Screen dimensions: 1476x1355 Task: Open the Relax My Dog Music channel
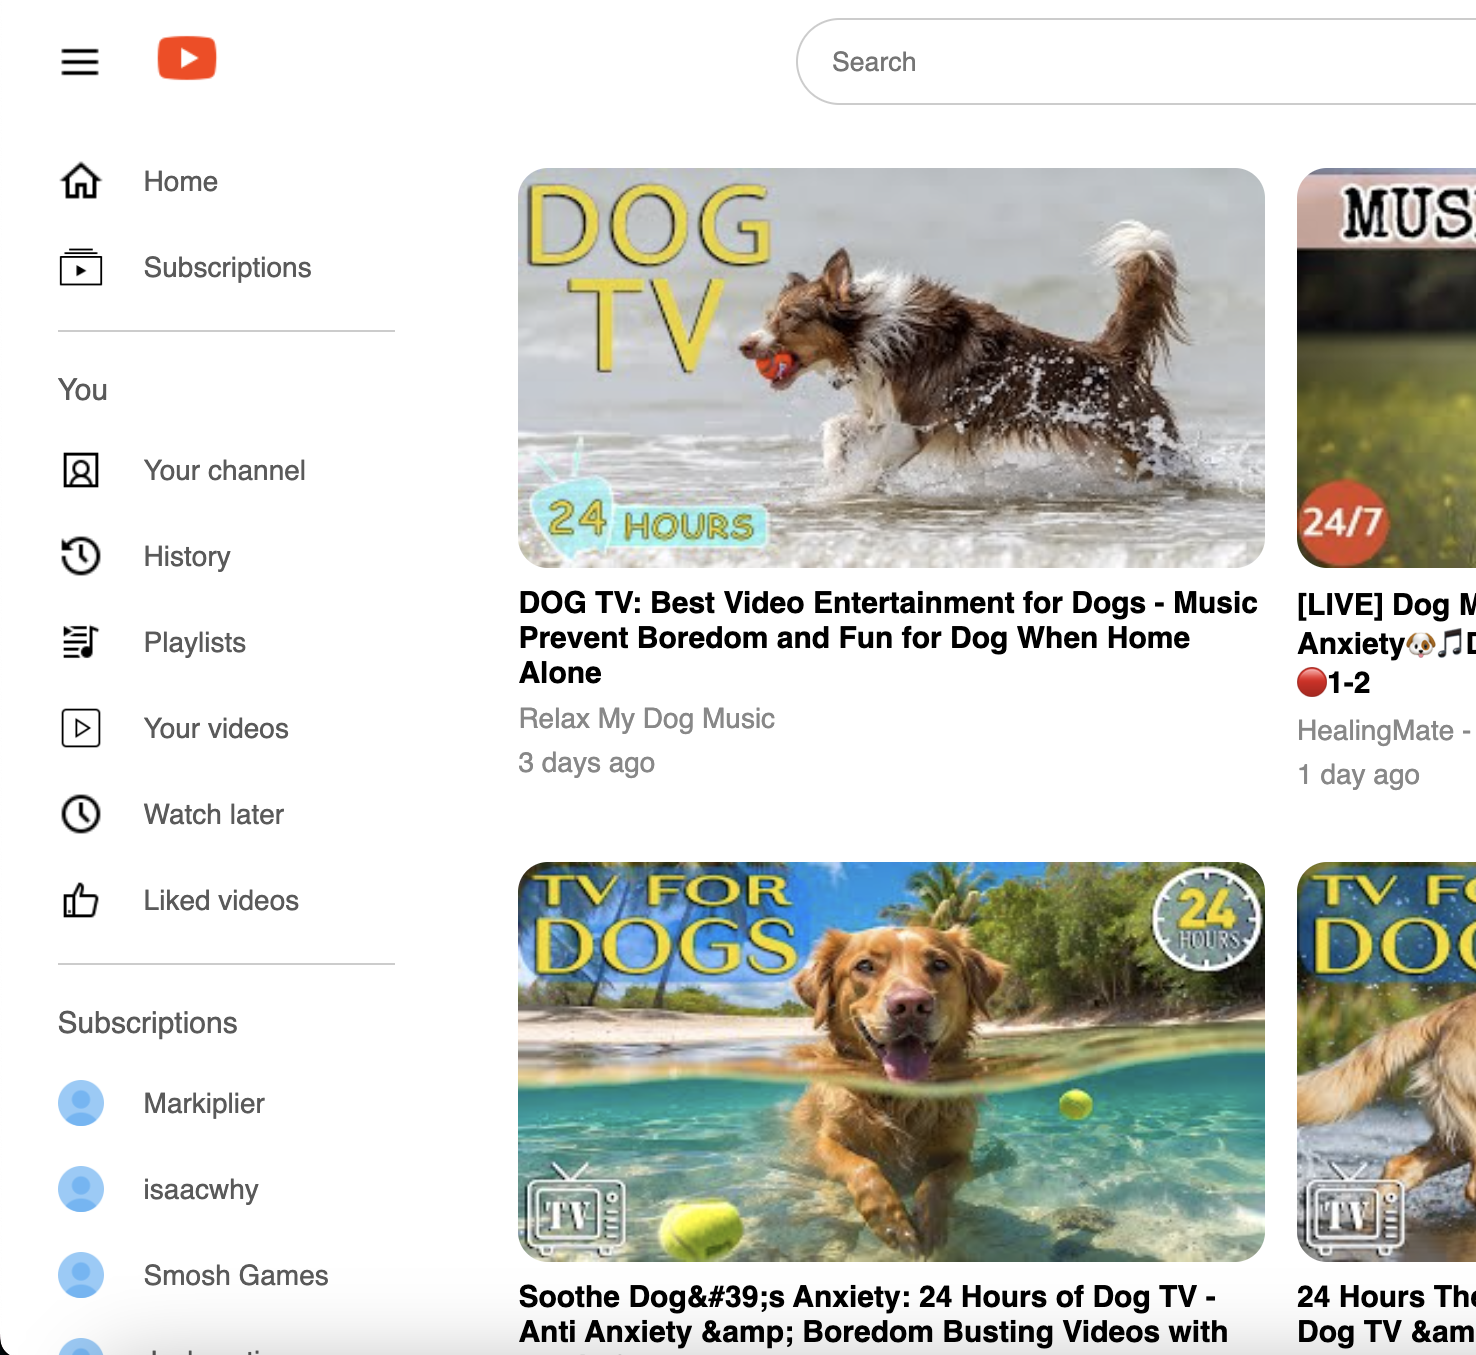click(x=647, y=719)
